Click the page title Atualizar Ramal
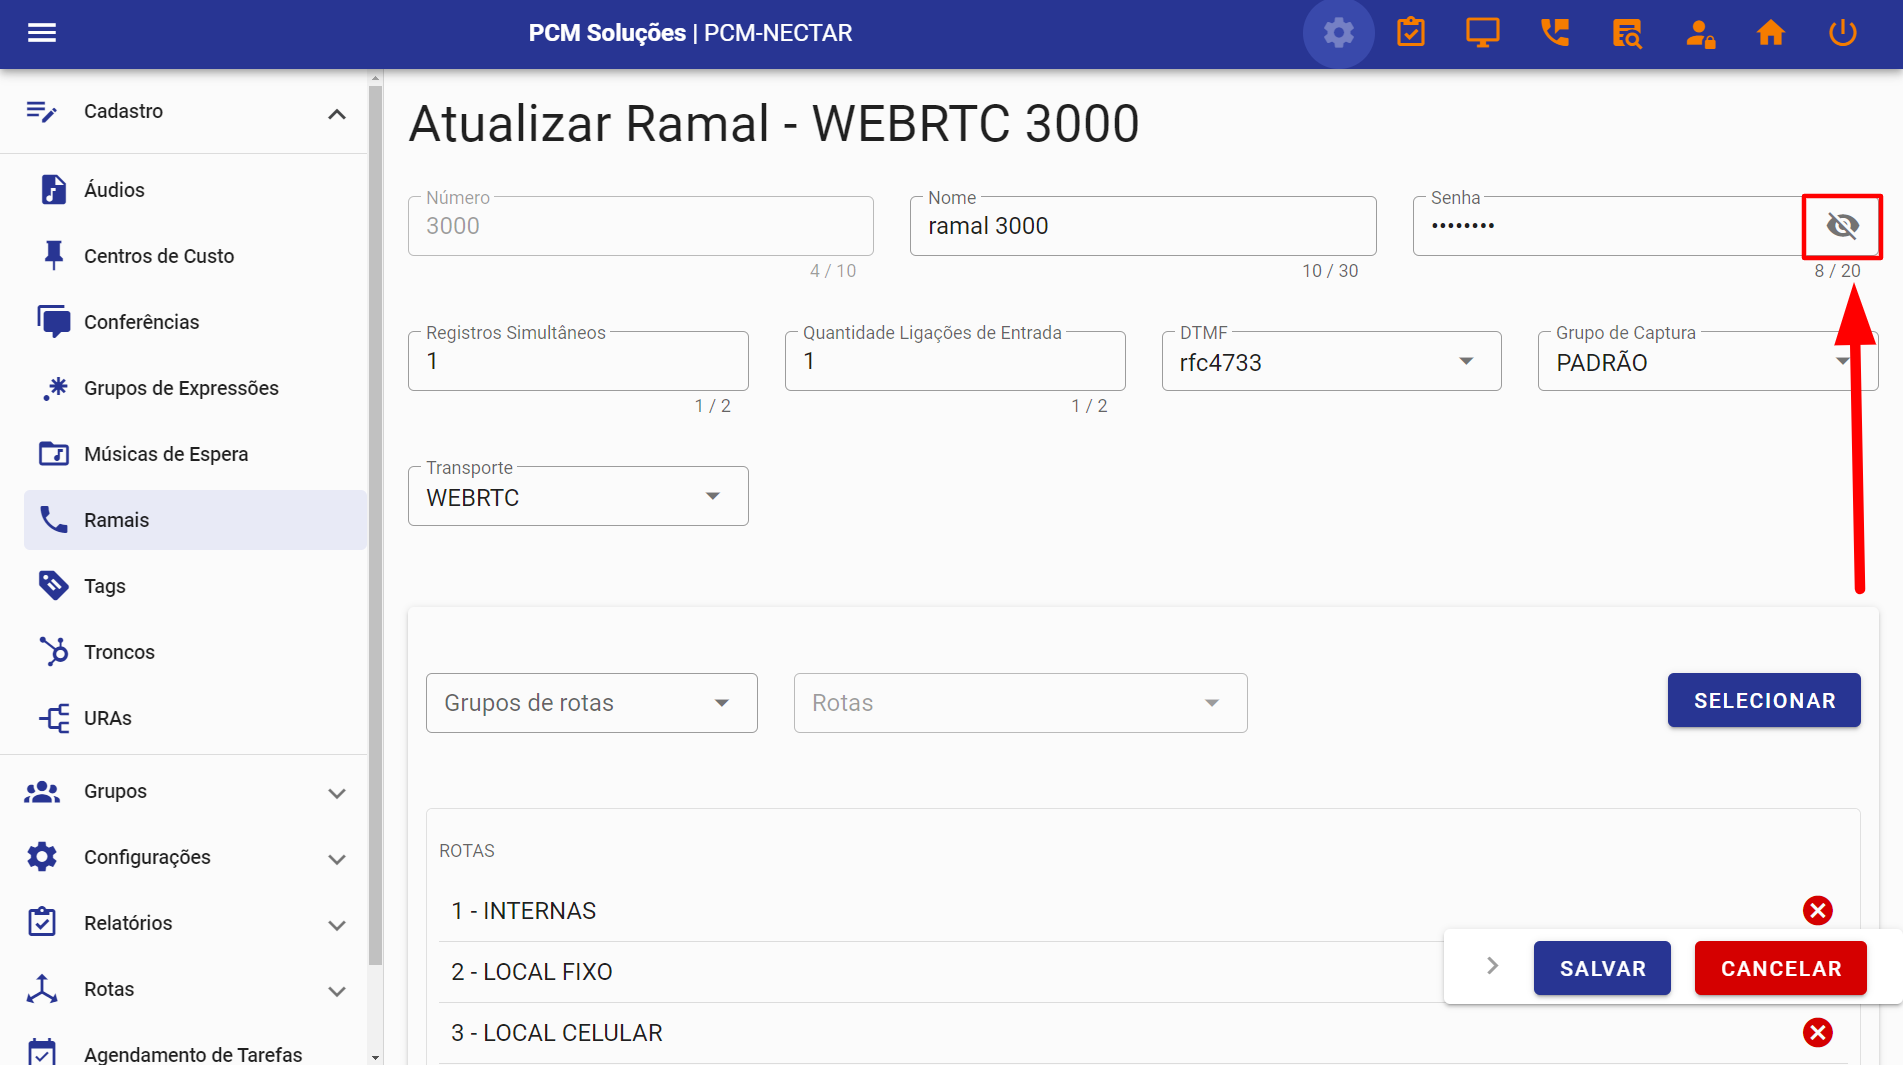This screenshot has width=1903, height=1065. pyautogui.click(x=774, y=124)
